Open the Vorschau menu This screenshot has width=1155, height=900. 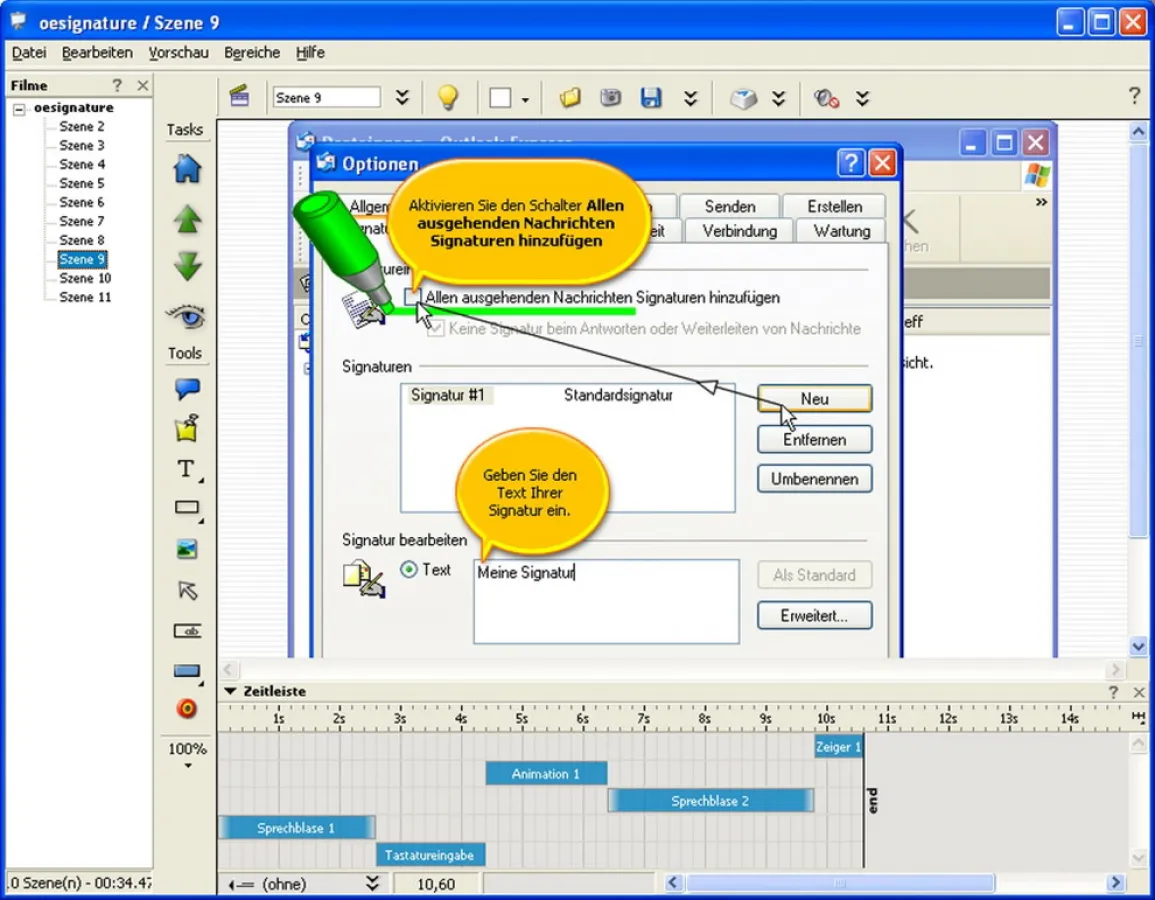coord(178,53)
